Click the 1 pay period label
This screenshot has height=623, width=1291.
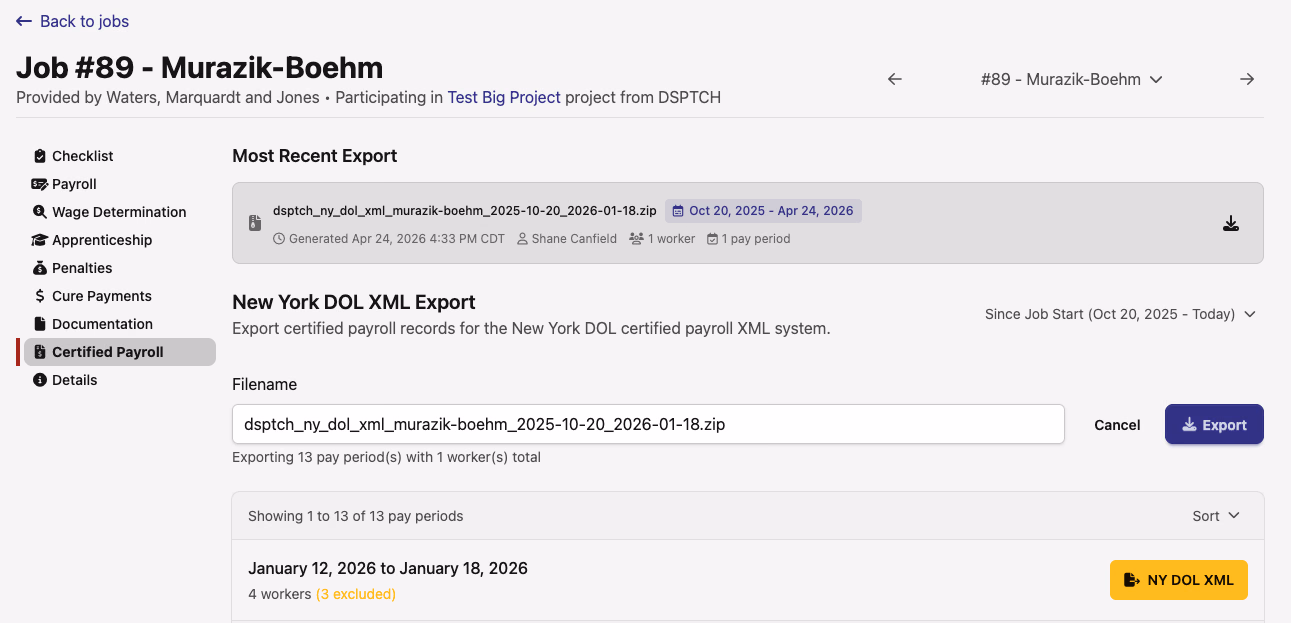pyautogui.click(x=748, y=239)
